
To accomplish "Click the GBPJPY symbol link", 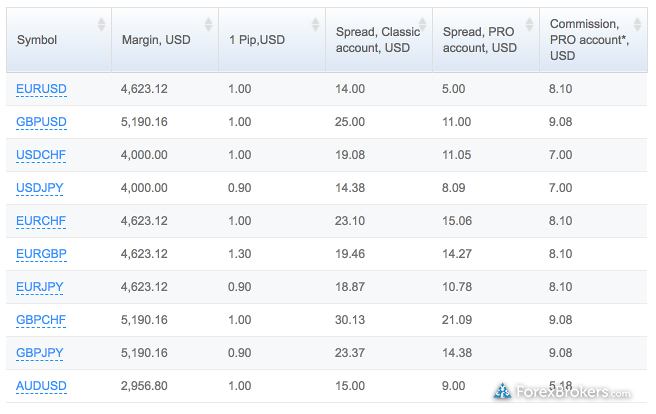I will 39,353.
